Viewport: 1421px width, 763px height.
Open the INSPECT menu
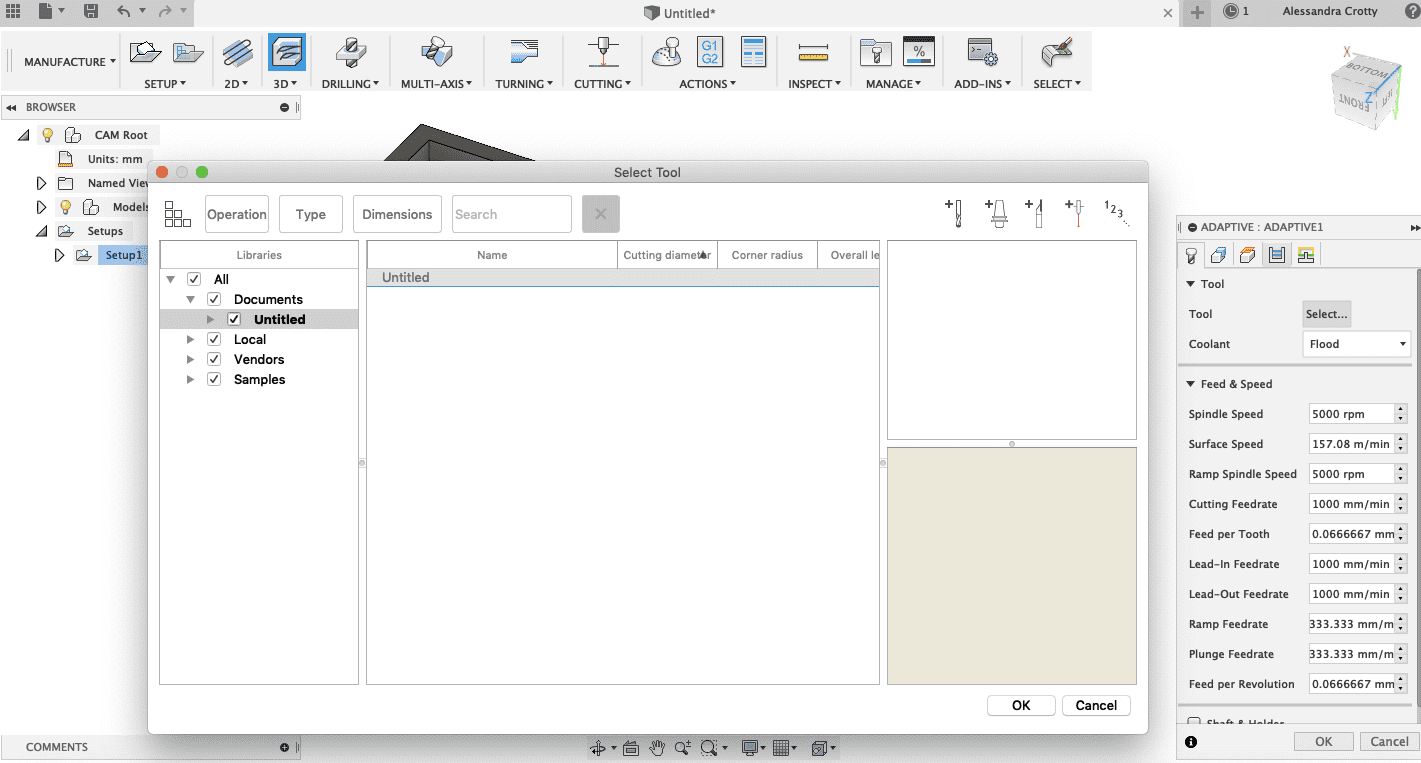tap(814, 84)
